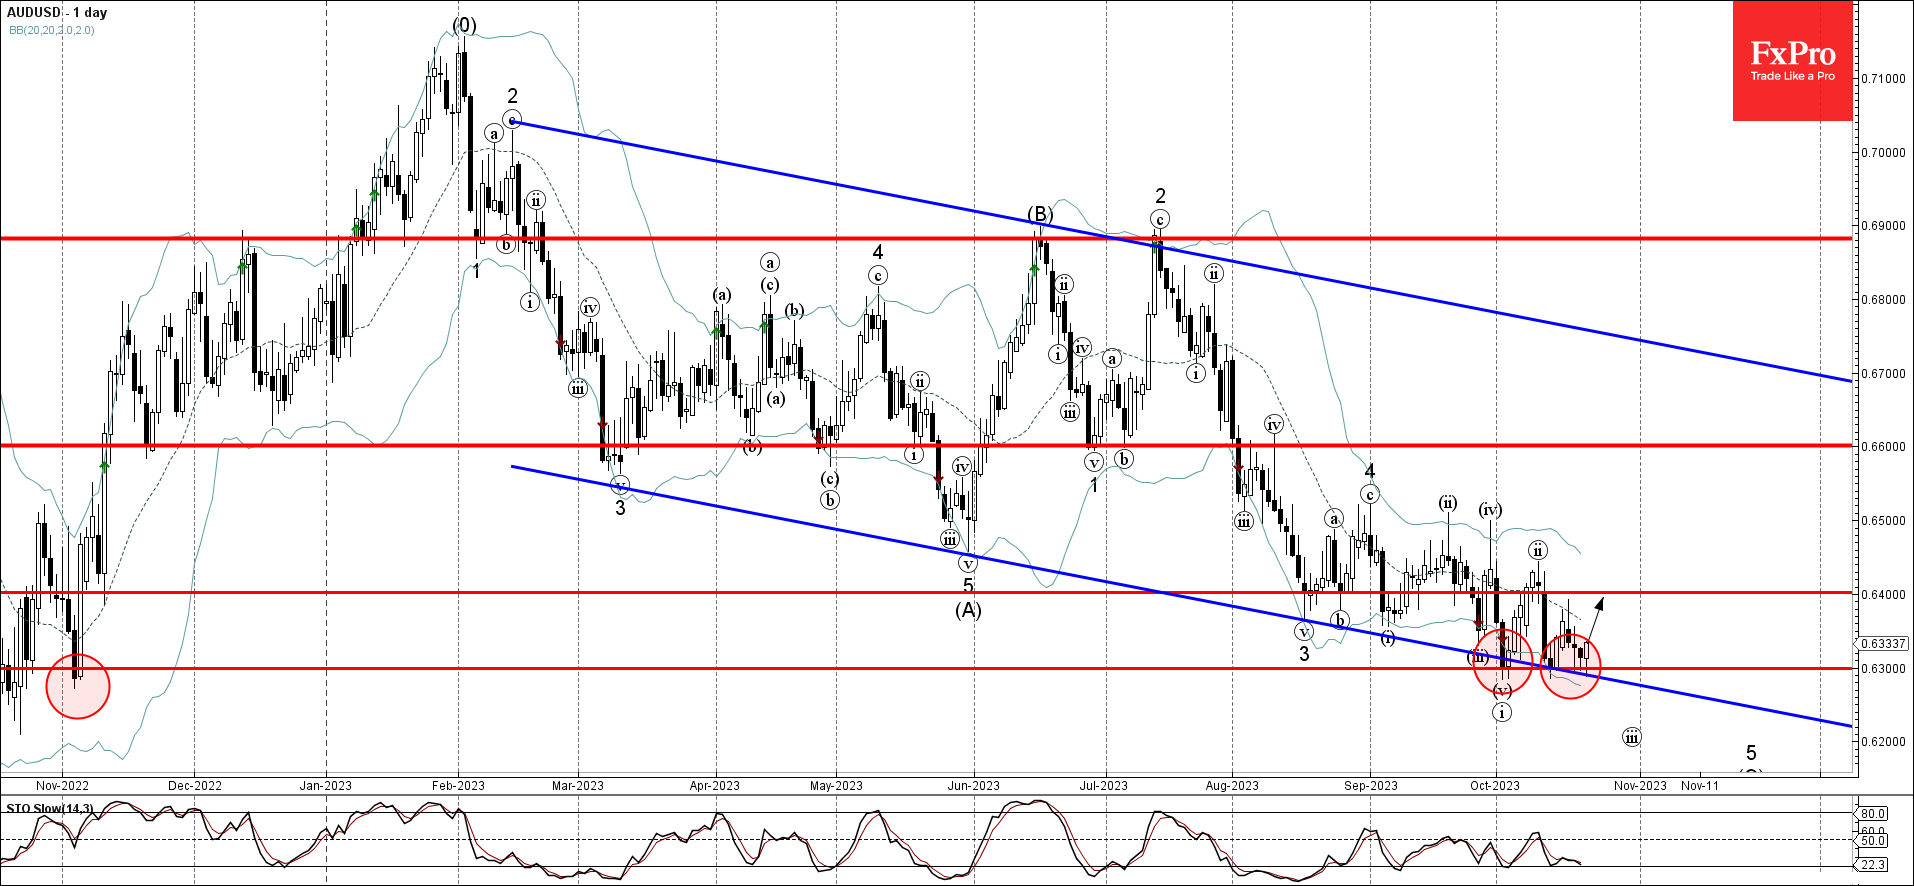Click the FxPro logo

pos(1792,61)
